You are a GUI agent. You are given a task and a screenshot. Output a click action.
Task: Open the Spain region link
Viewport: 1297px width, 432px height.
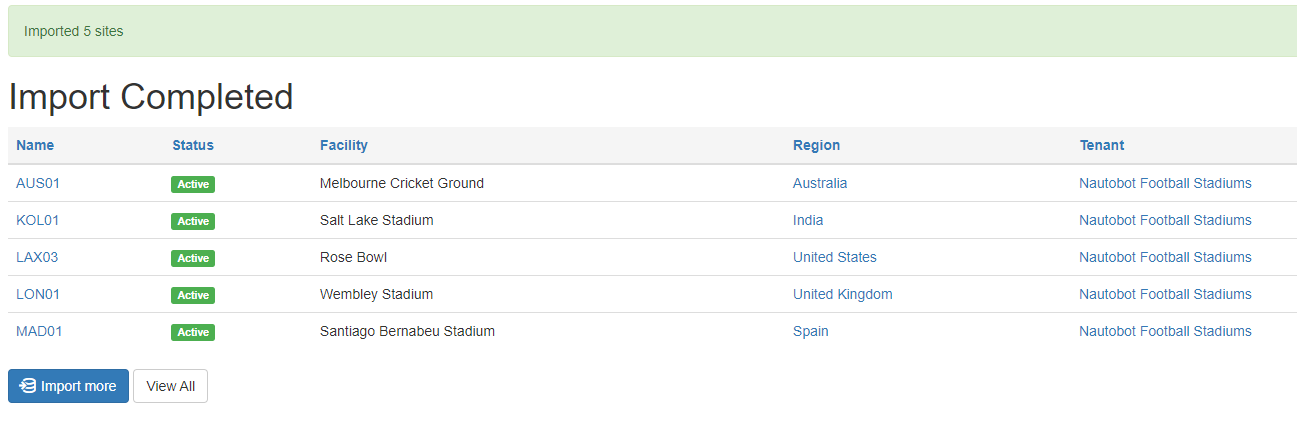(811, 331)
